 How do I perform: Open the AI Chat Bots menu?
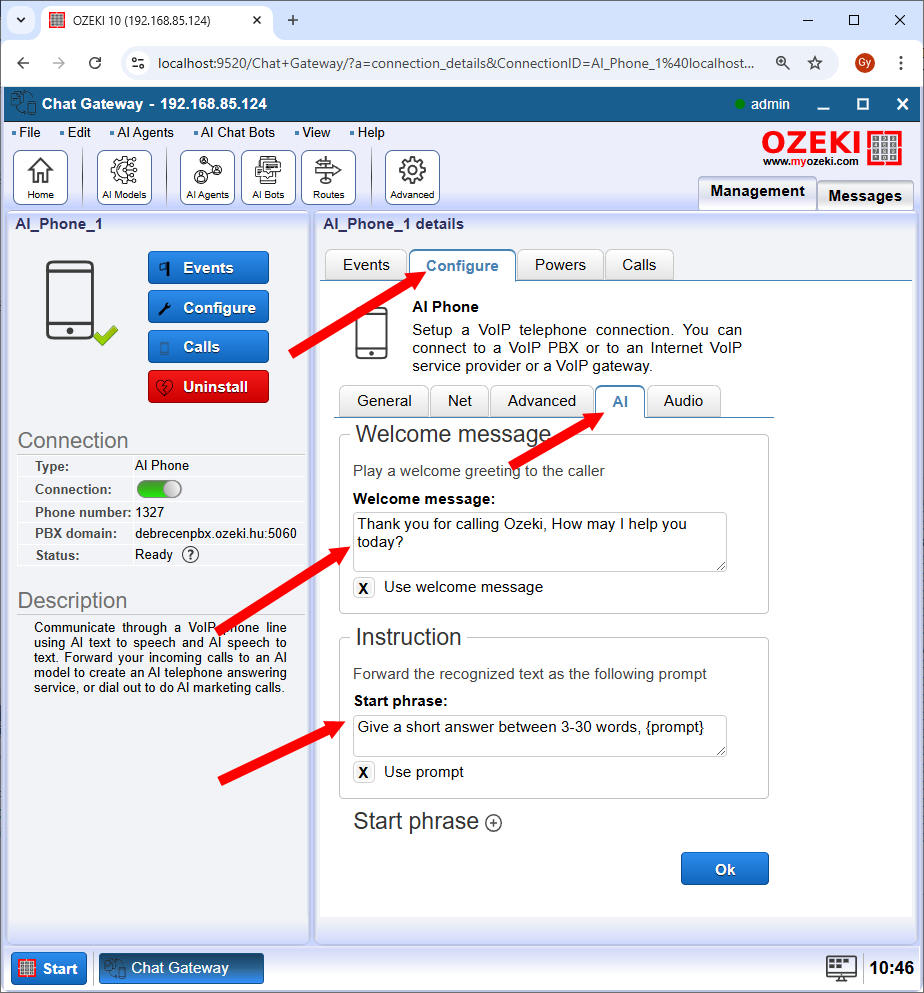[x=237, y=132]
